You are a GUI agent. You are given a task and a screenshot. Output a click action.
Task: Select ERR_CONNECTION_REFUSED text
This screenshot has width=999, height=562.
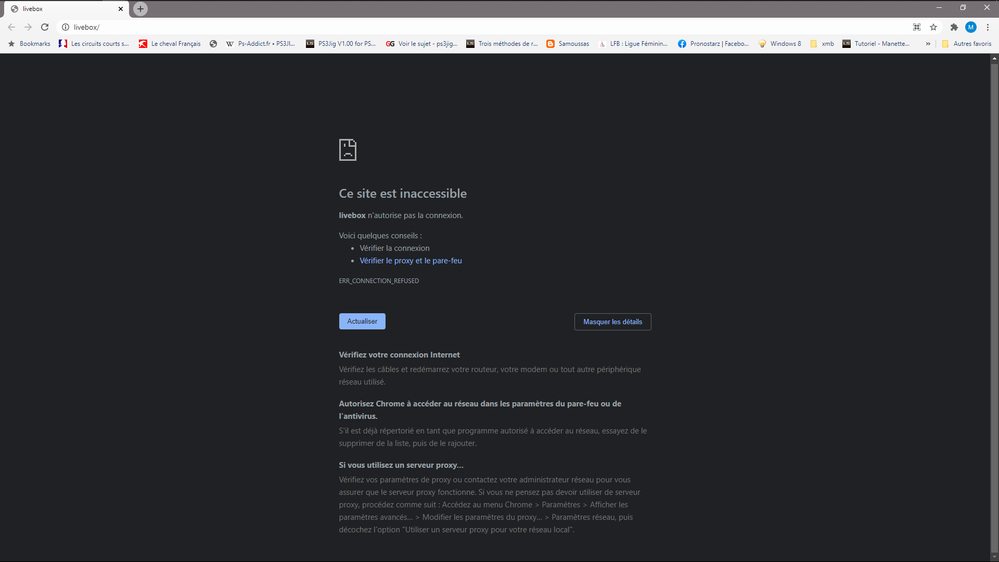click(379, 280)
